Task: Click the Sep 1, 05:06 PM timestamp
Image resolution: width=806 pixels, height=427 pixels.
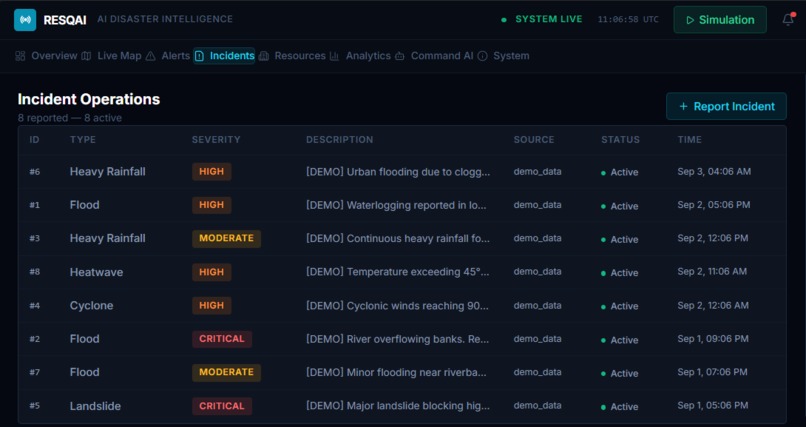Action: click(x=712, y=406)
